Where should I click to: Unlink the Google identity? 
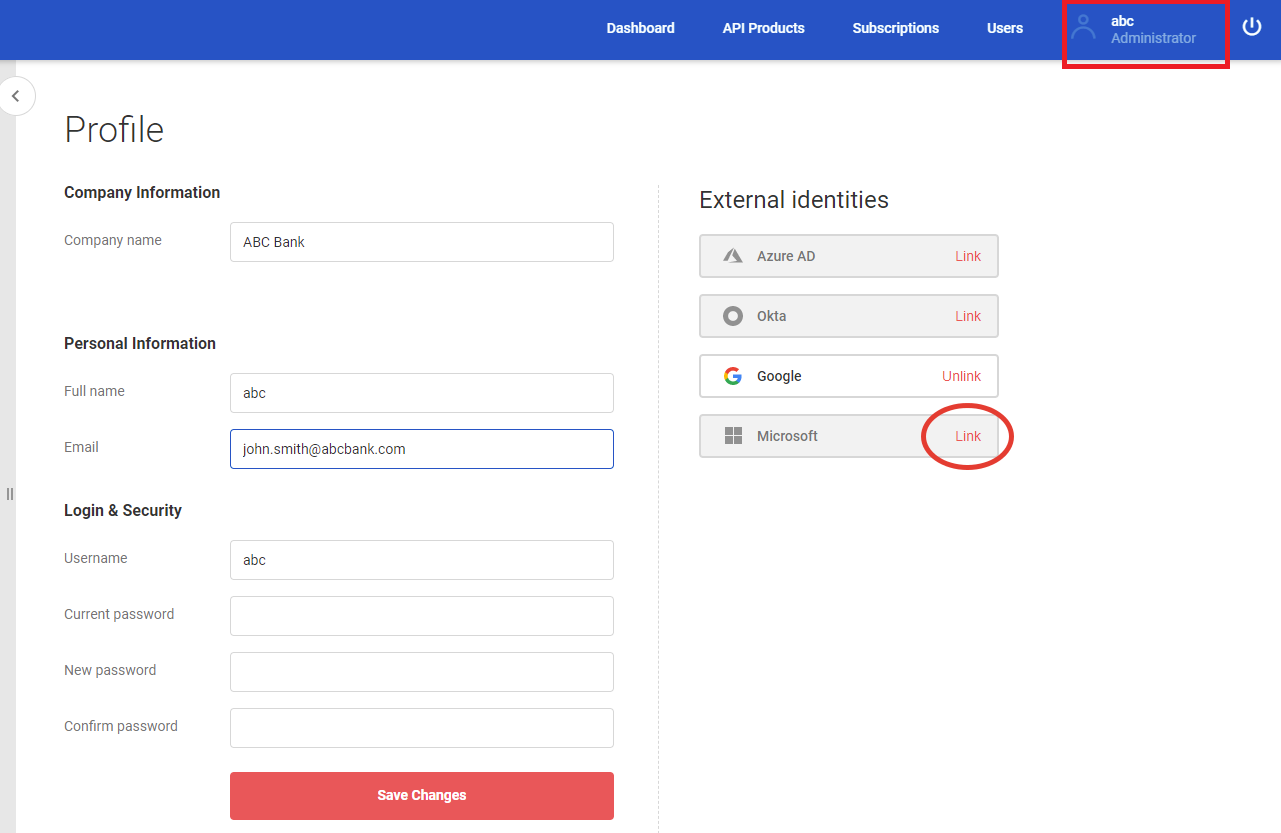(x=961, y=376)
